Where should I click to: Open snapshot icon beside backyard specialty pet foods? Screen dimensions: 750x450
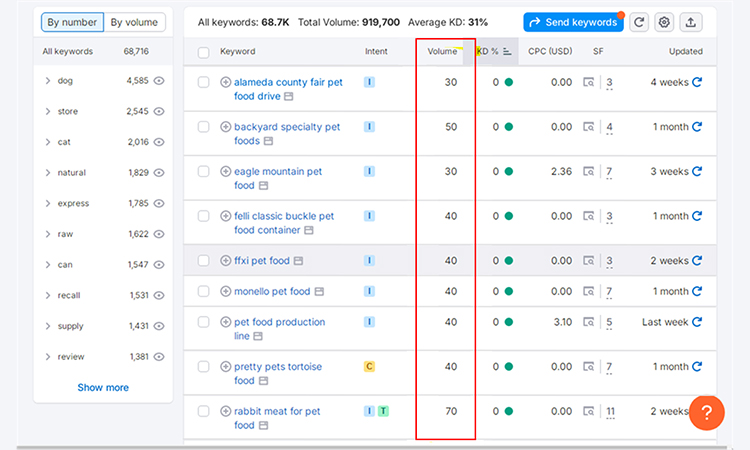[269, 141]
